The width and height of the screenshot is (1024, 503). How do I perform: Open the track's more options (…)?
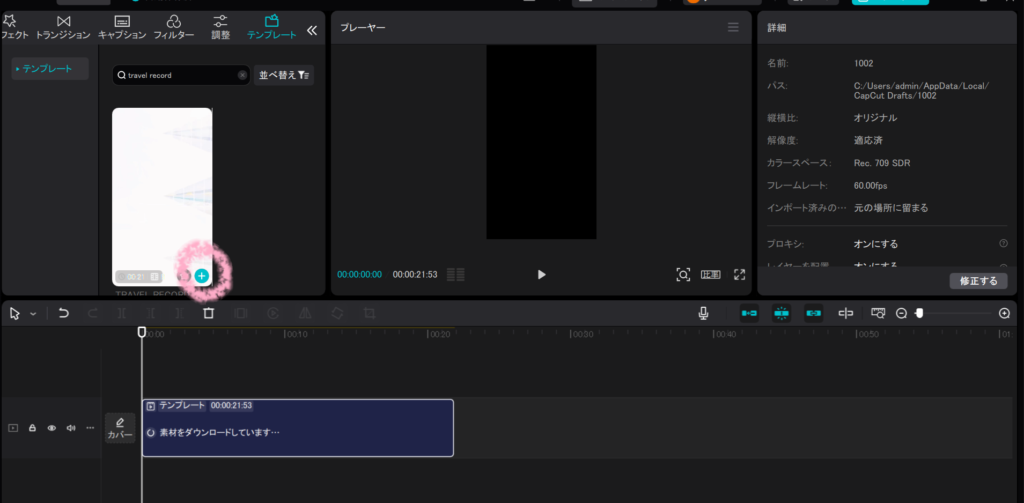pyautogui.click(x=90, y=428)
